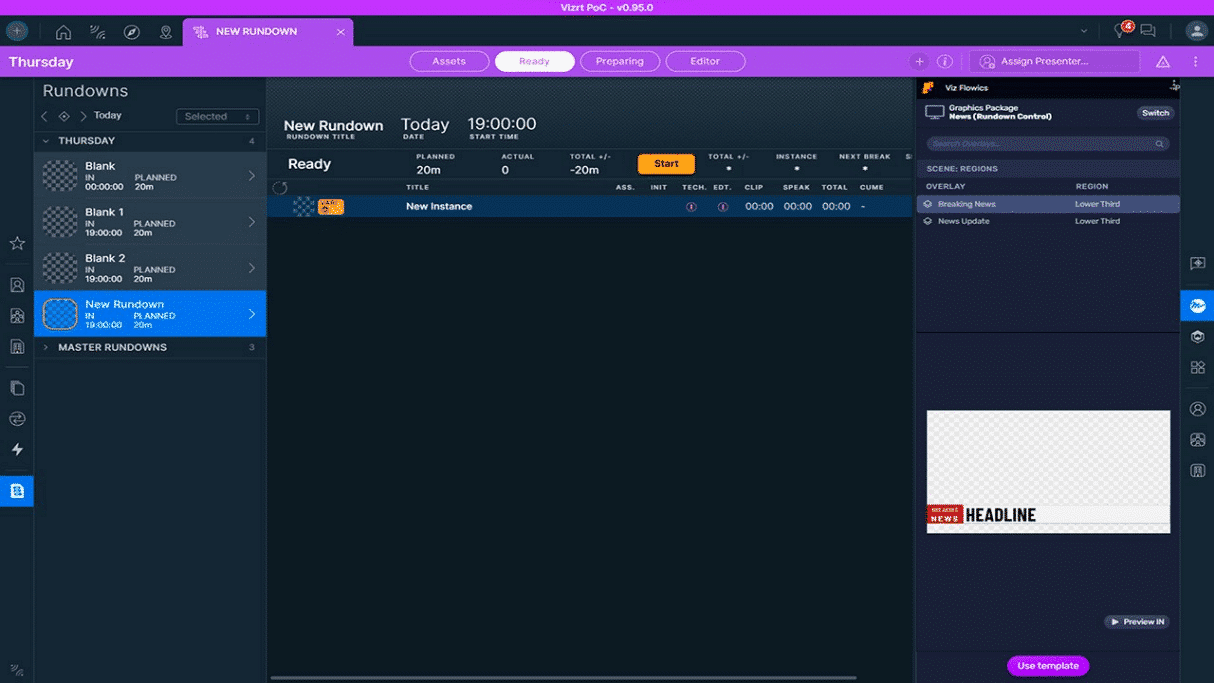1214x683 pixels.
Task: Select the lightning quick-actions icon in left sidebar
Action: click(16, 450)
